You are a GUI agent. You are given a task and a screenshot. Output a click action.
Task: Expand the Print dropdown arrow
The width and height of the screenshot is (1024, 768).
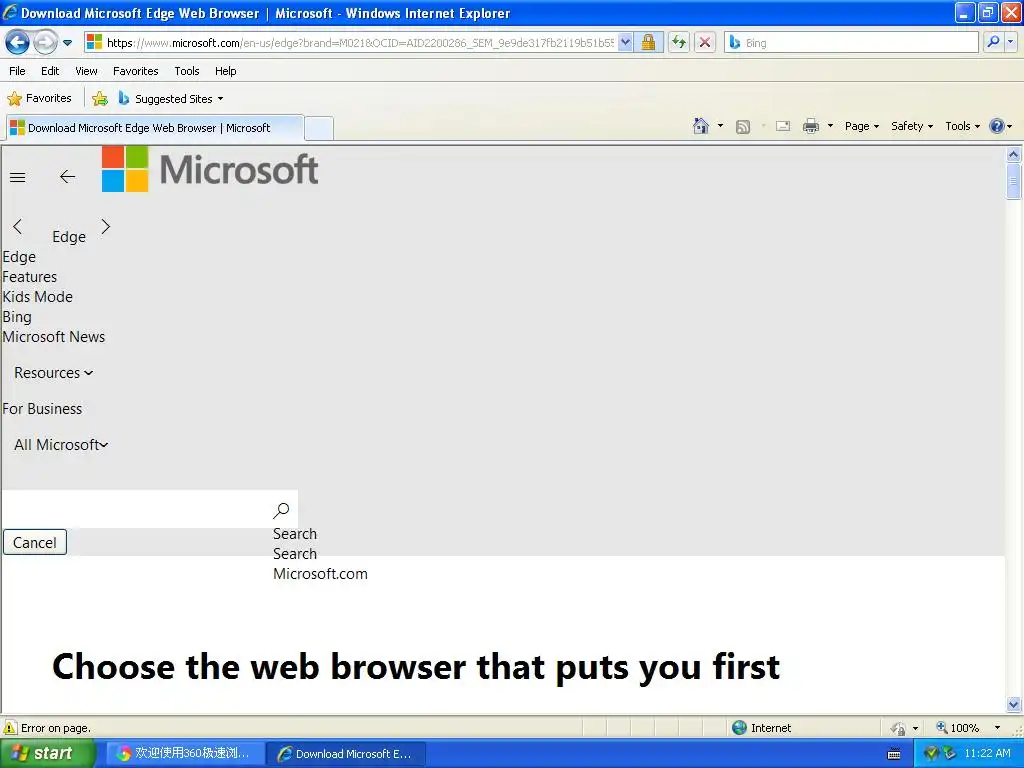point(830,126)
